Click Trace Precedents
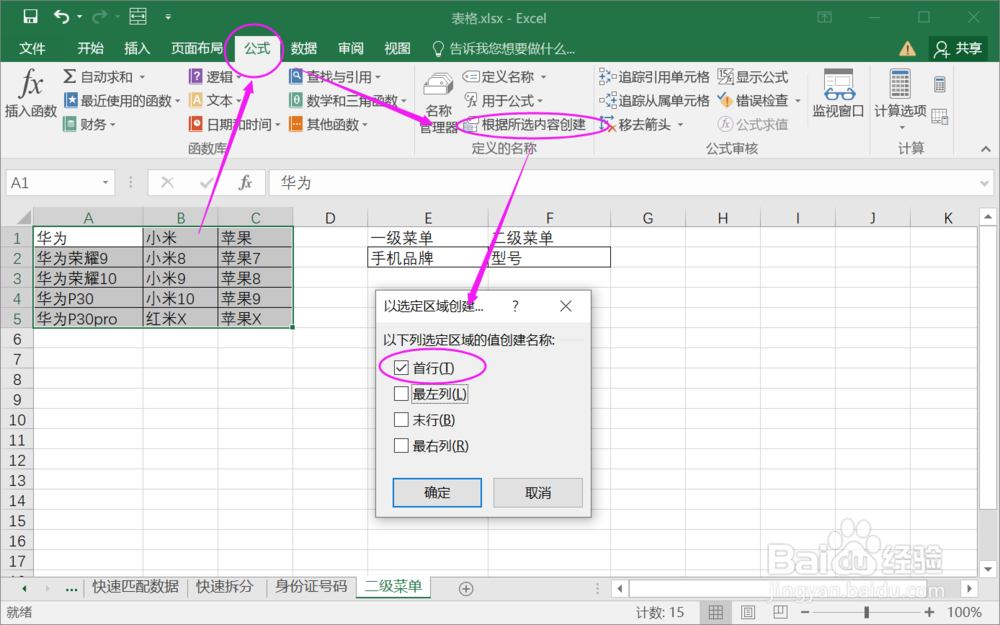1000x625 pixels. pos(654,77)
